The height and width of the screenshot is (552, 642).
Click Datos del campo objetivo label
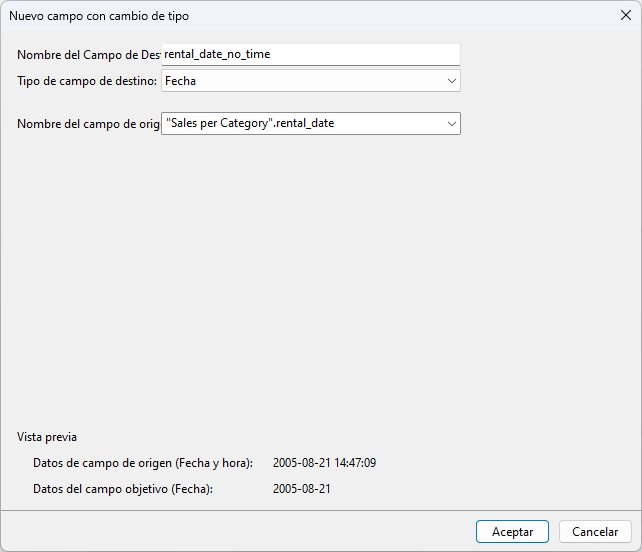[x=123, y=489]
